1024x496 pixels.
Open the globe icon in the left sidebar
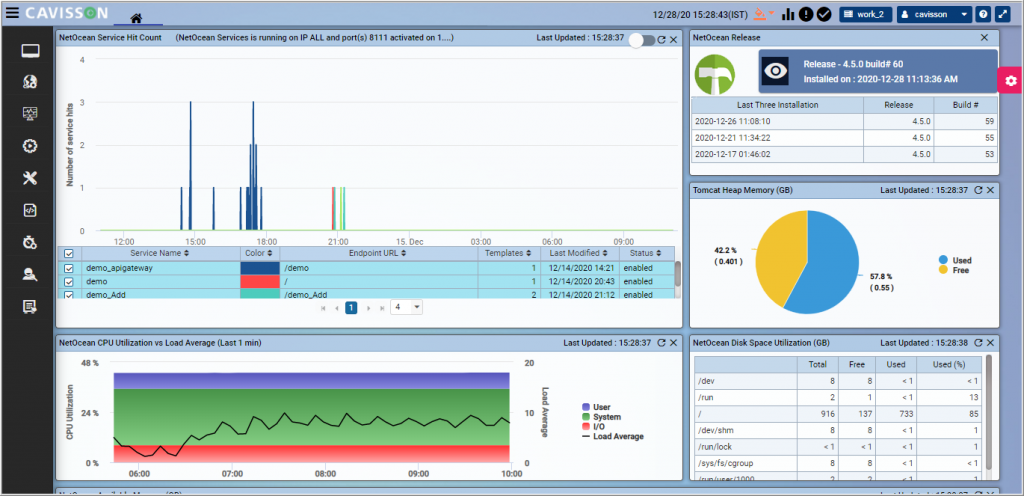click(30, 82)
